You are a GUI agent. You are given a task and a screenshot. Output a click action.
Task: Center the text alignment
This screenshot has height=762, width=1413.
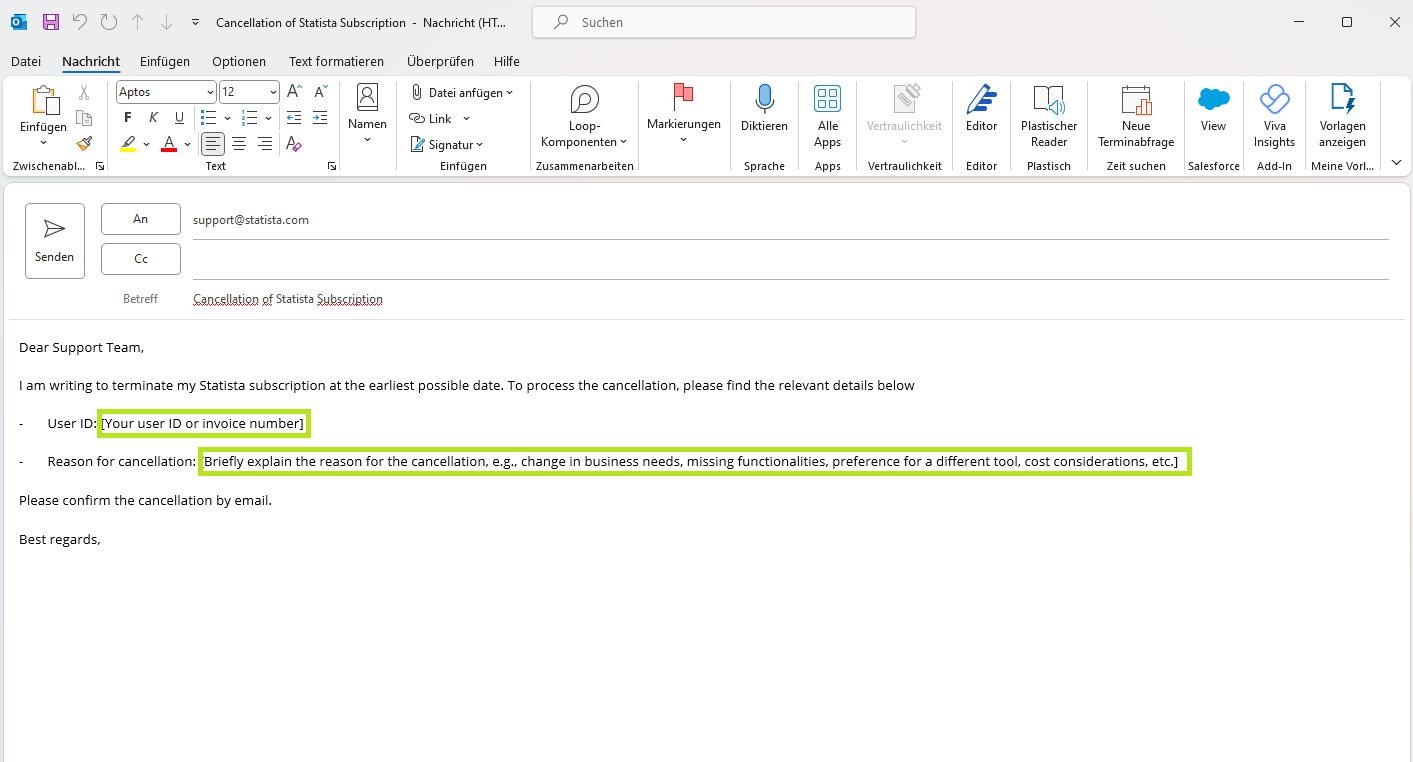click(239, 144)
